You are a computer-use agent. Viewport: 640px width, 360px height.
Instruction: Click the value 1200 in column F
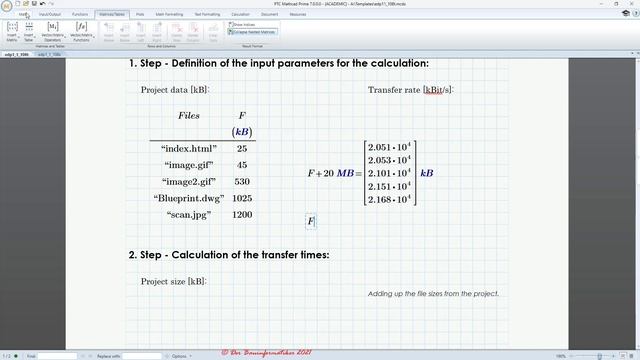(242, 215)
